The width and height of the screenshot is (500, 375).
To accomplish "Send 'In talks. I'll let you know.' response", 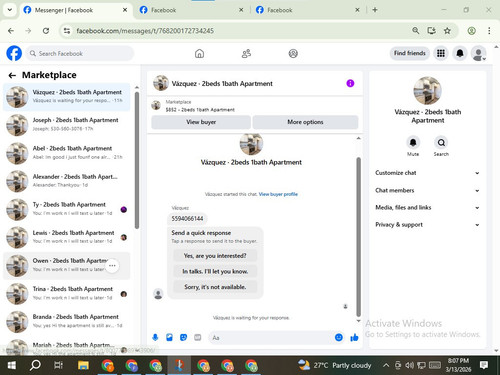I will [x=215, y=271].
